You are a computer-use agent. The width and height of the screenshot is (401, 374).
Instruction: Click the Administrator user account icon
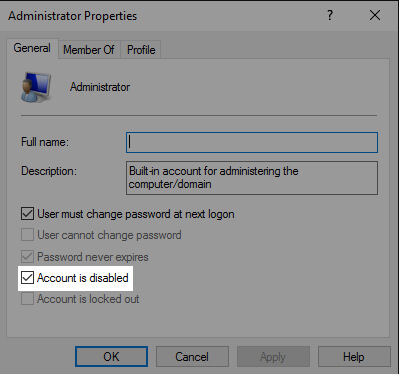[35, 87]
